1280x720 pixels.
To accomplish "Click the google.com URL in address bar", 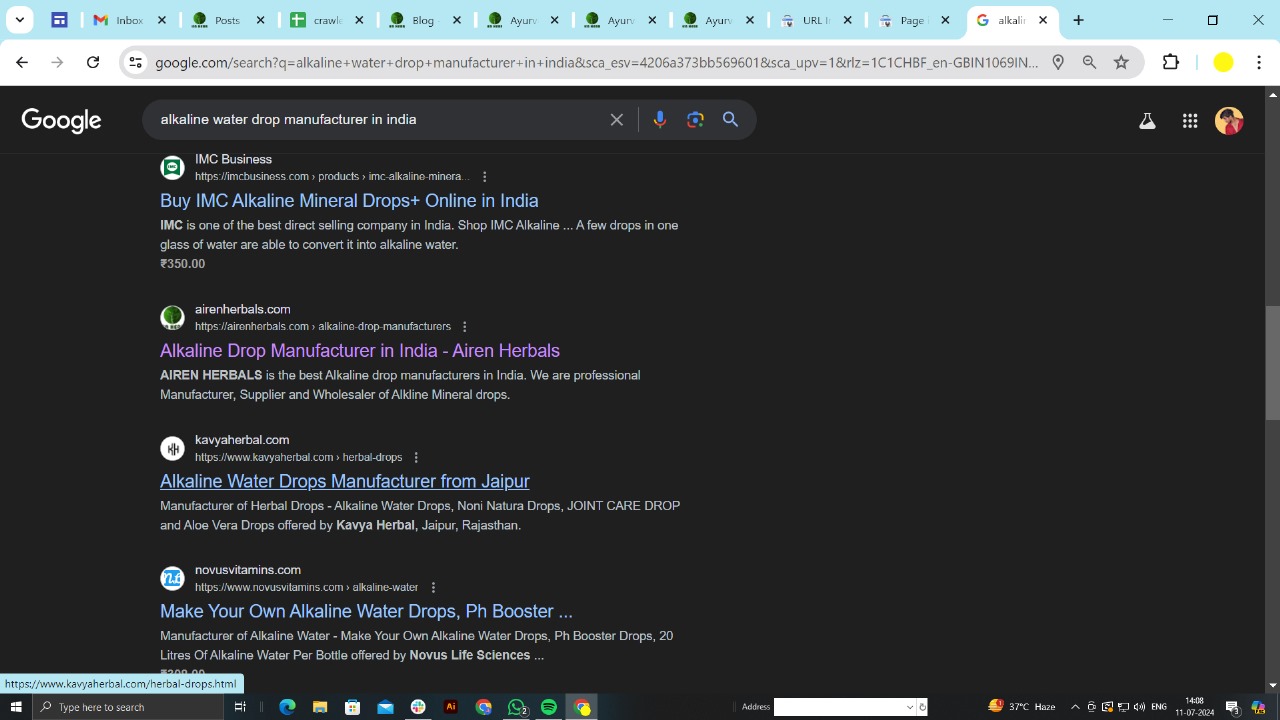I will point(597,62).
